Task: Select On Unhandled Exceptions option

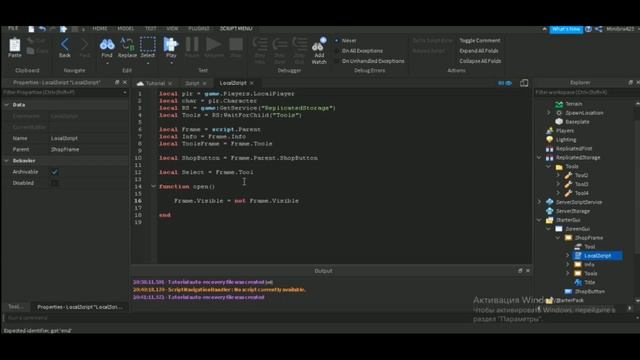Action: pyautogui.click(x=370, y=61)
